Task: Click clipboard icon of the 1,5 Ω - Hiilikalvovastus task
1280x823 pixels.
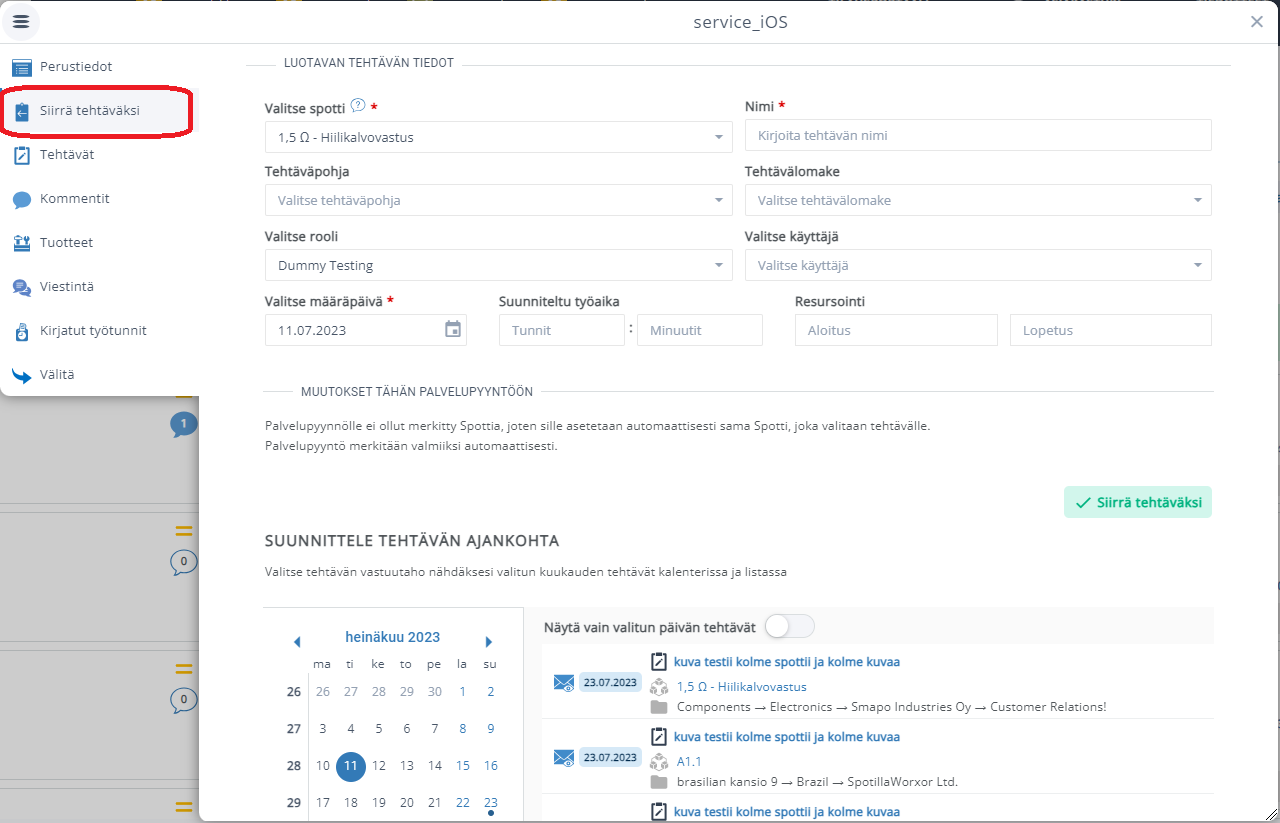Action: click(658, 662)
